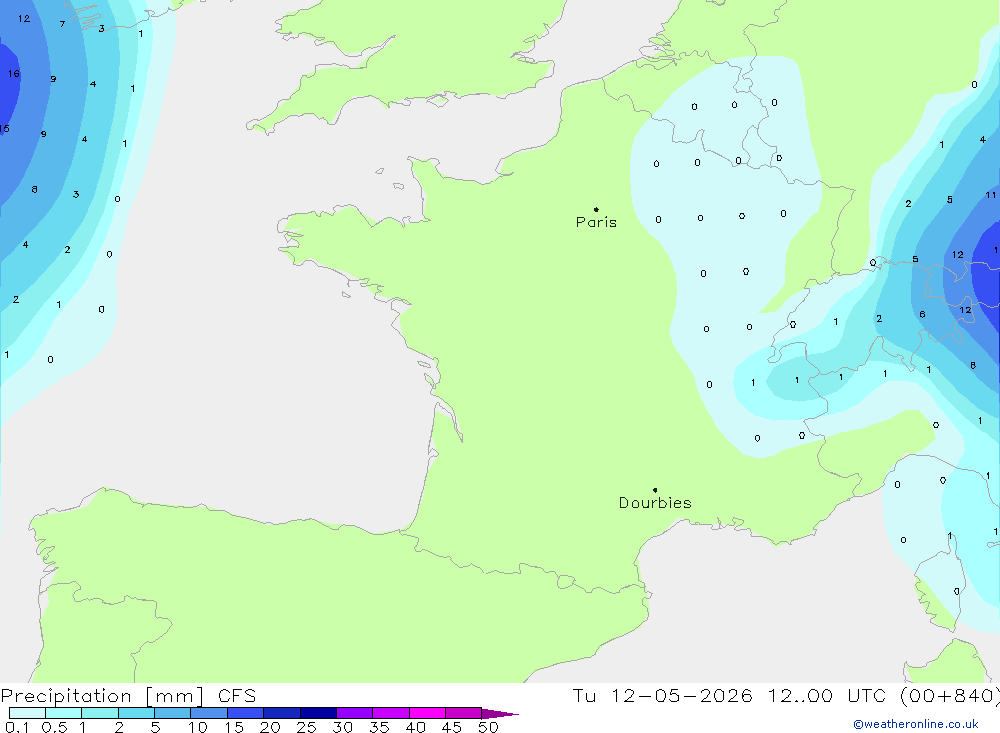Screen dimensions: 1000x733
Task: Click the '0.1' legend scale label
Action: tap(17, 727)
